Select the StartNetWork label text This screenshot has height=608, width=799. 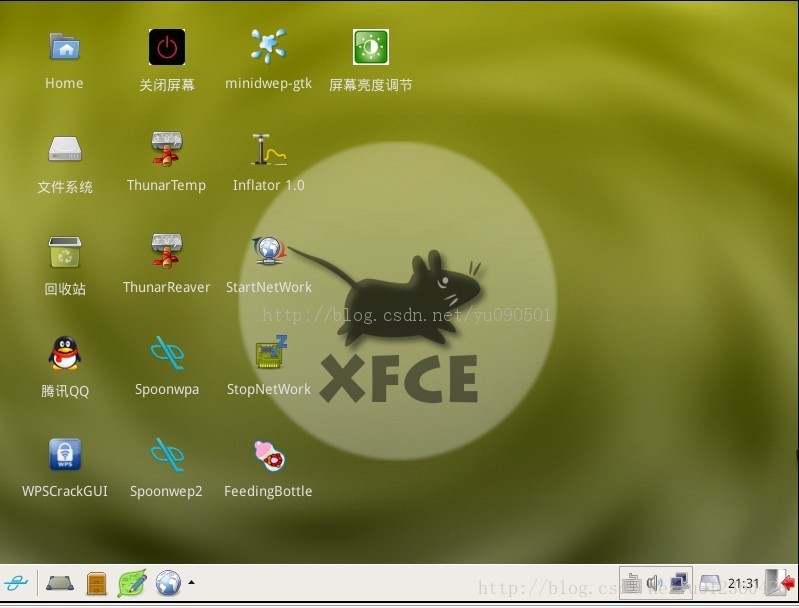pos(269,287)
